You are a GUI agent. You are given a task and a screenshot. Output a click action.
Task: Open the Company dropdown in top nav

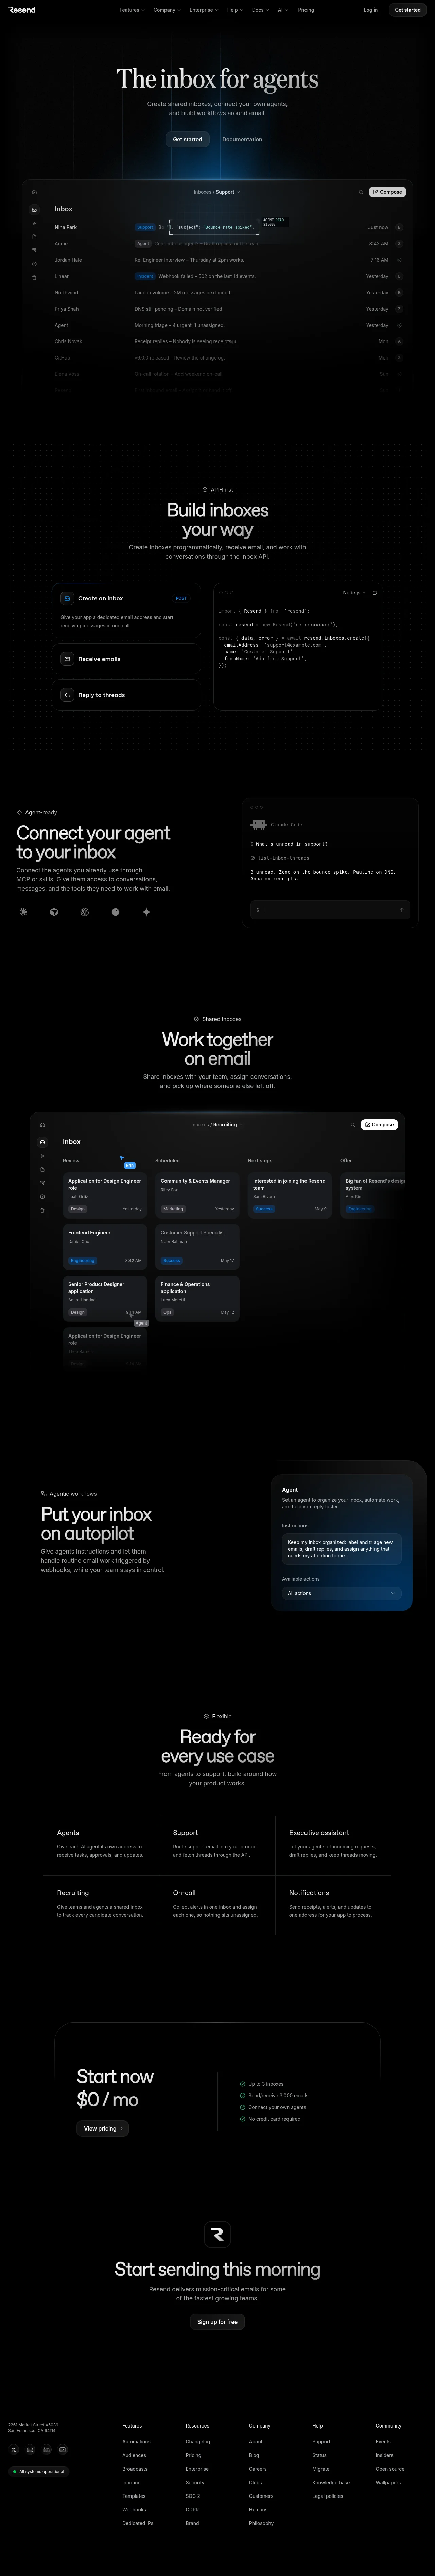tap(167, 10)
